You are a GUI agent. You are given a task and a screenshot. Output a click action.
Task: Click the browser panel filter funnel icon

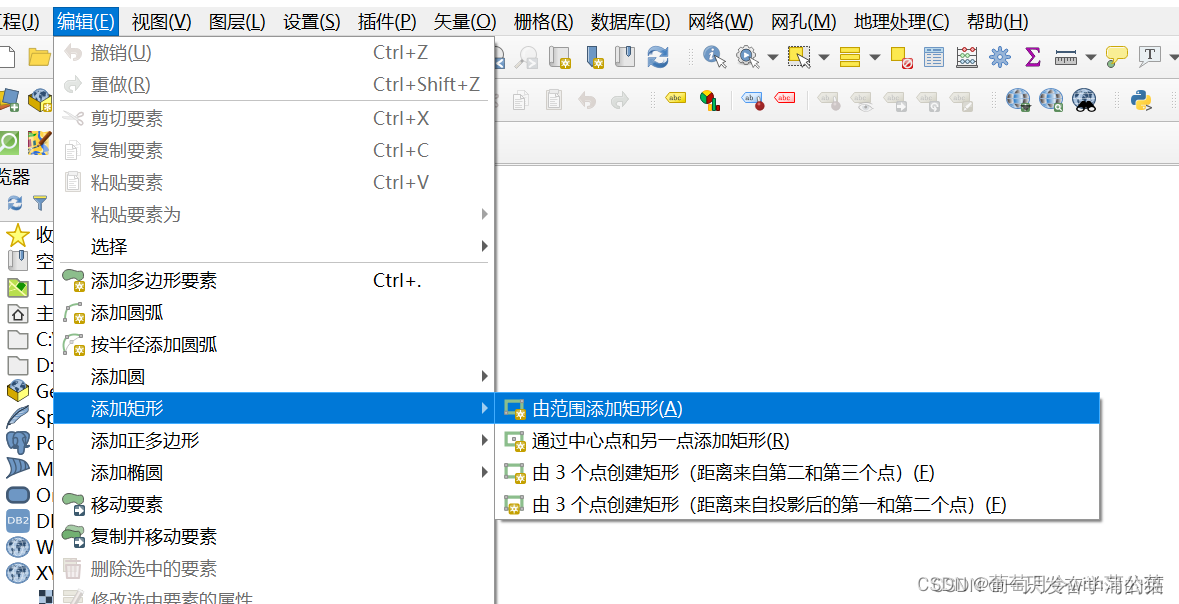(40, 203)
